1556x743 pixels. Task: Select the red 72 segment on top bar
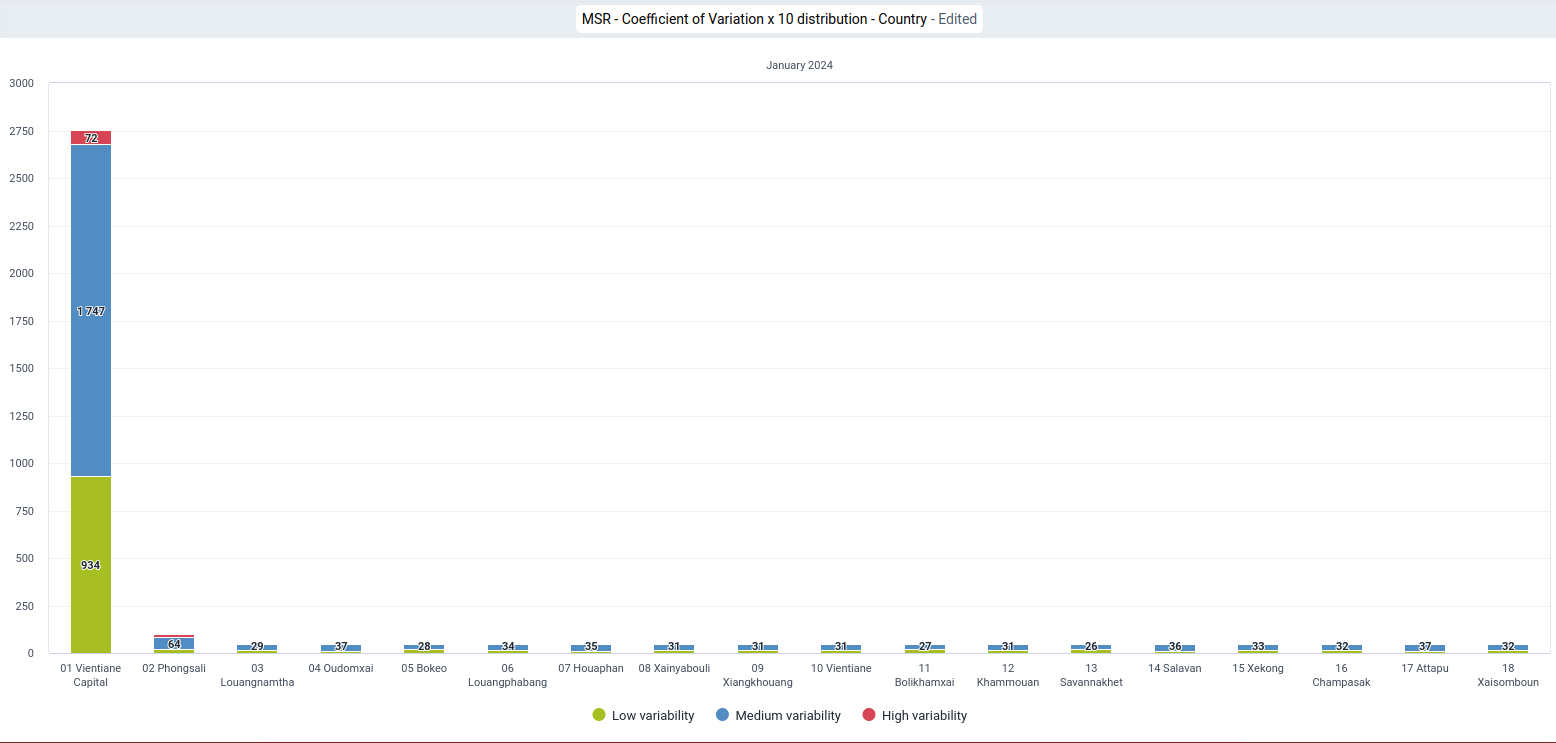[x=91, y=138]
